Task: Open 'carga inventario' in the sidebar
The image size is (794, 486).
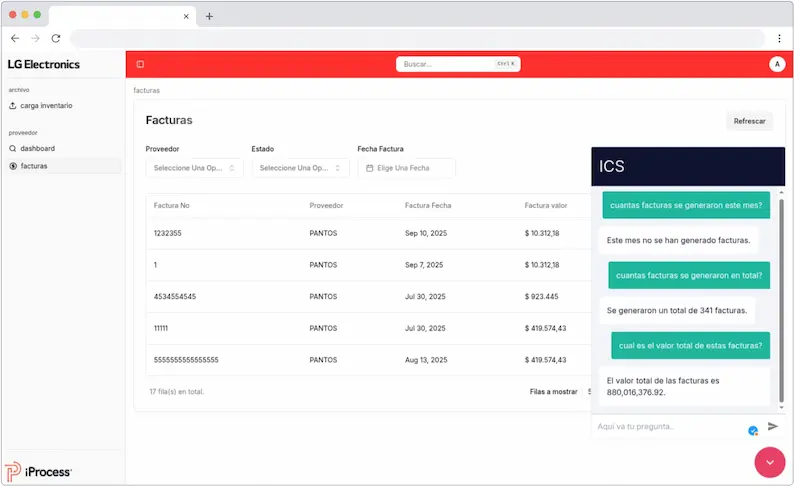Action: click(x=46, y=105)
